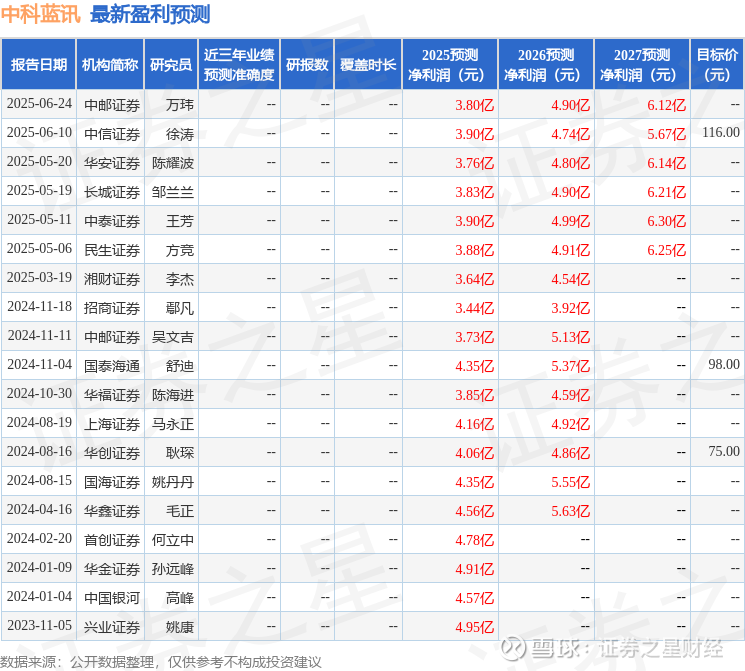Click the 5.63亿 forecast value

(x=571, y=511)
